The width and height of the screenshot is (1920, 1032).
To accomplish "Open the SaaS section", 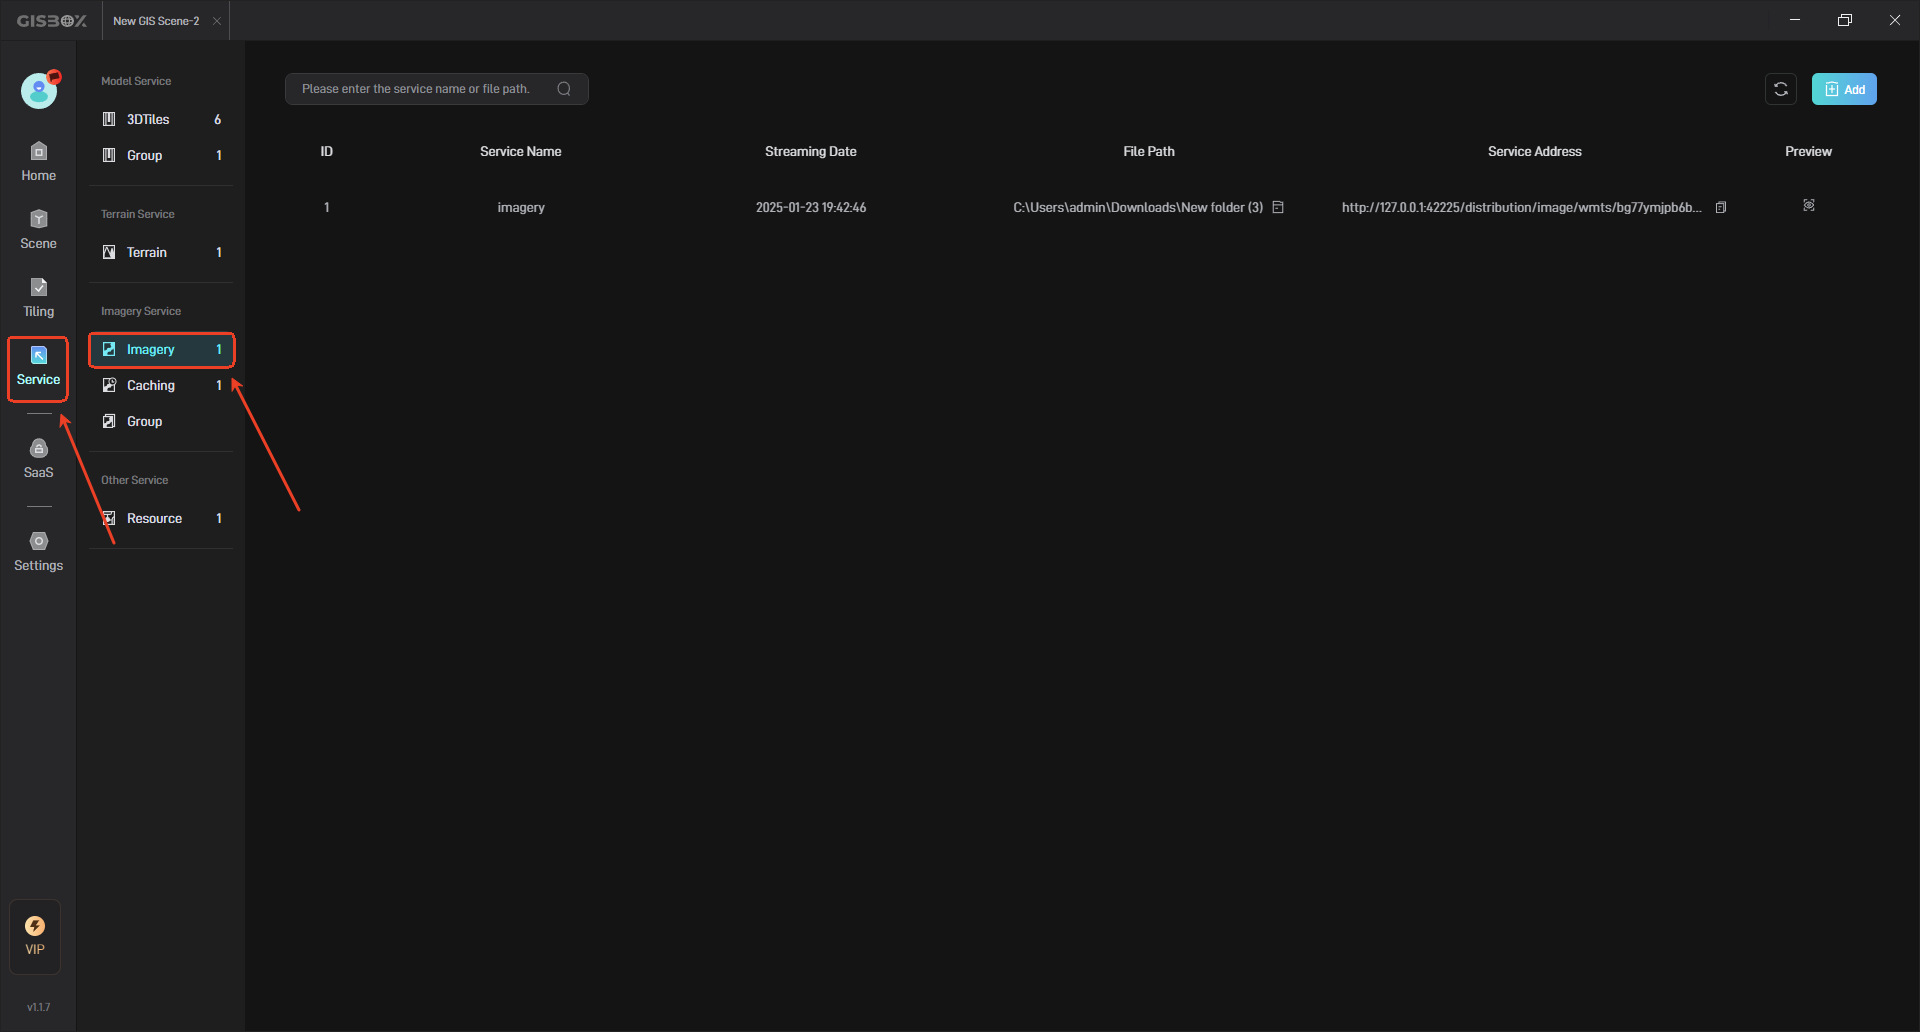I will pos(38,459).
